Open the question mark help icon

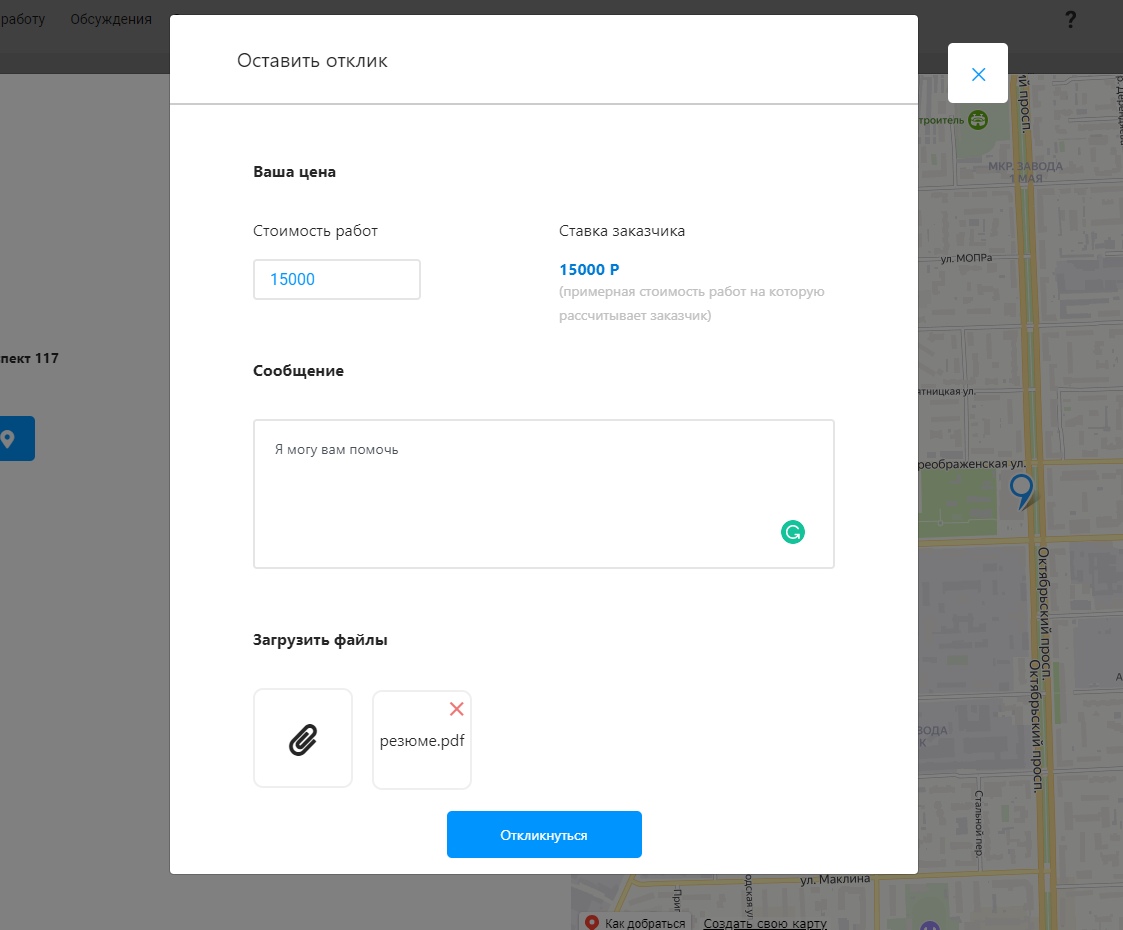click(1070, 19)
